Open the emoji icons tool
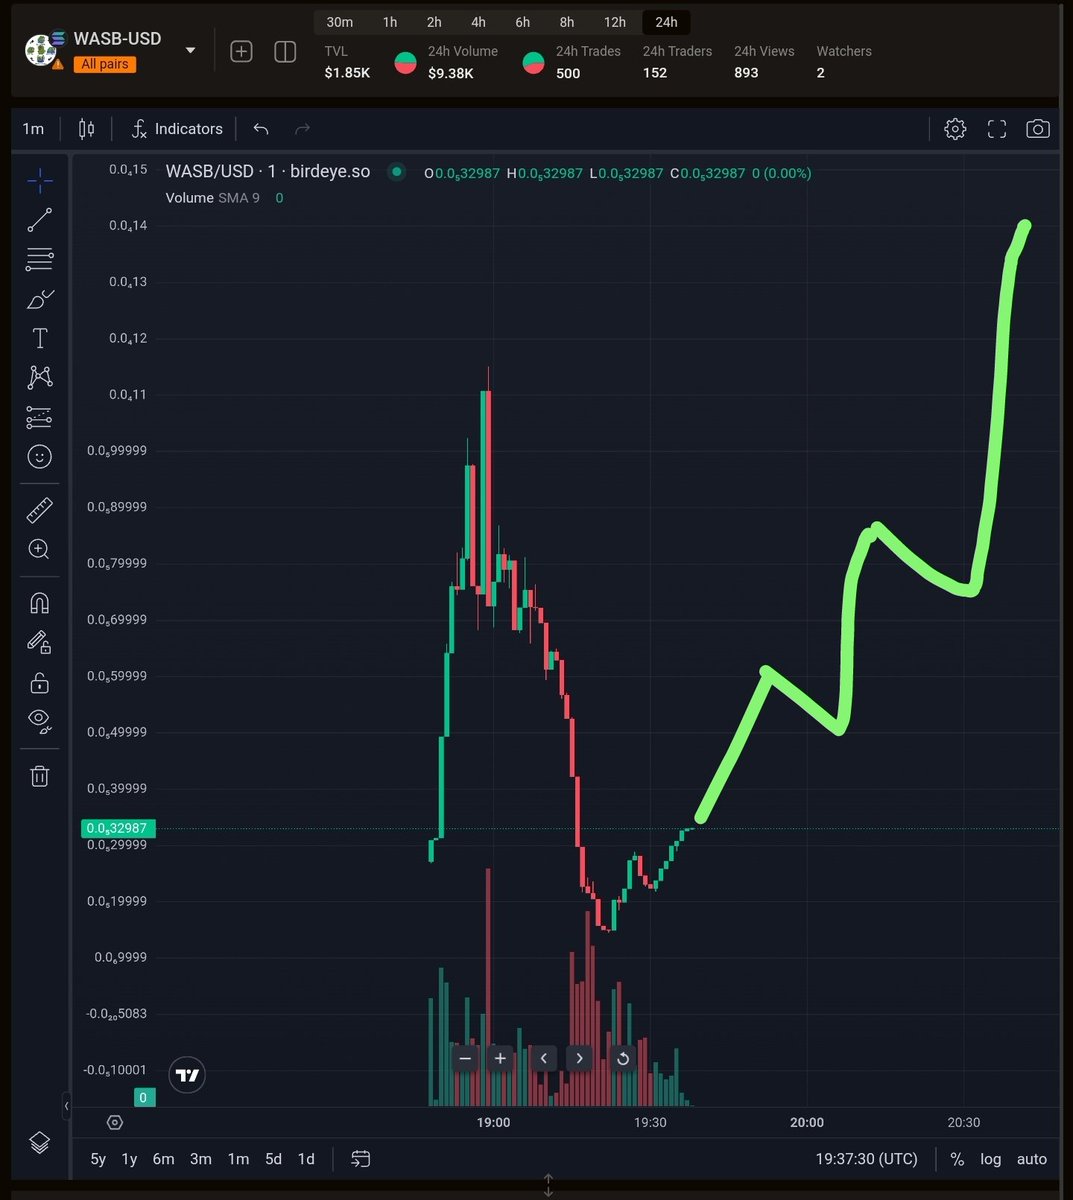The image size is (1073, 1200). click(40, 456)
